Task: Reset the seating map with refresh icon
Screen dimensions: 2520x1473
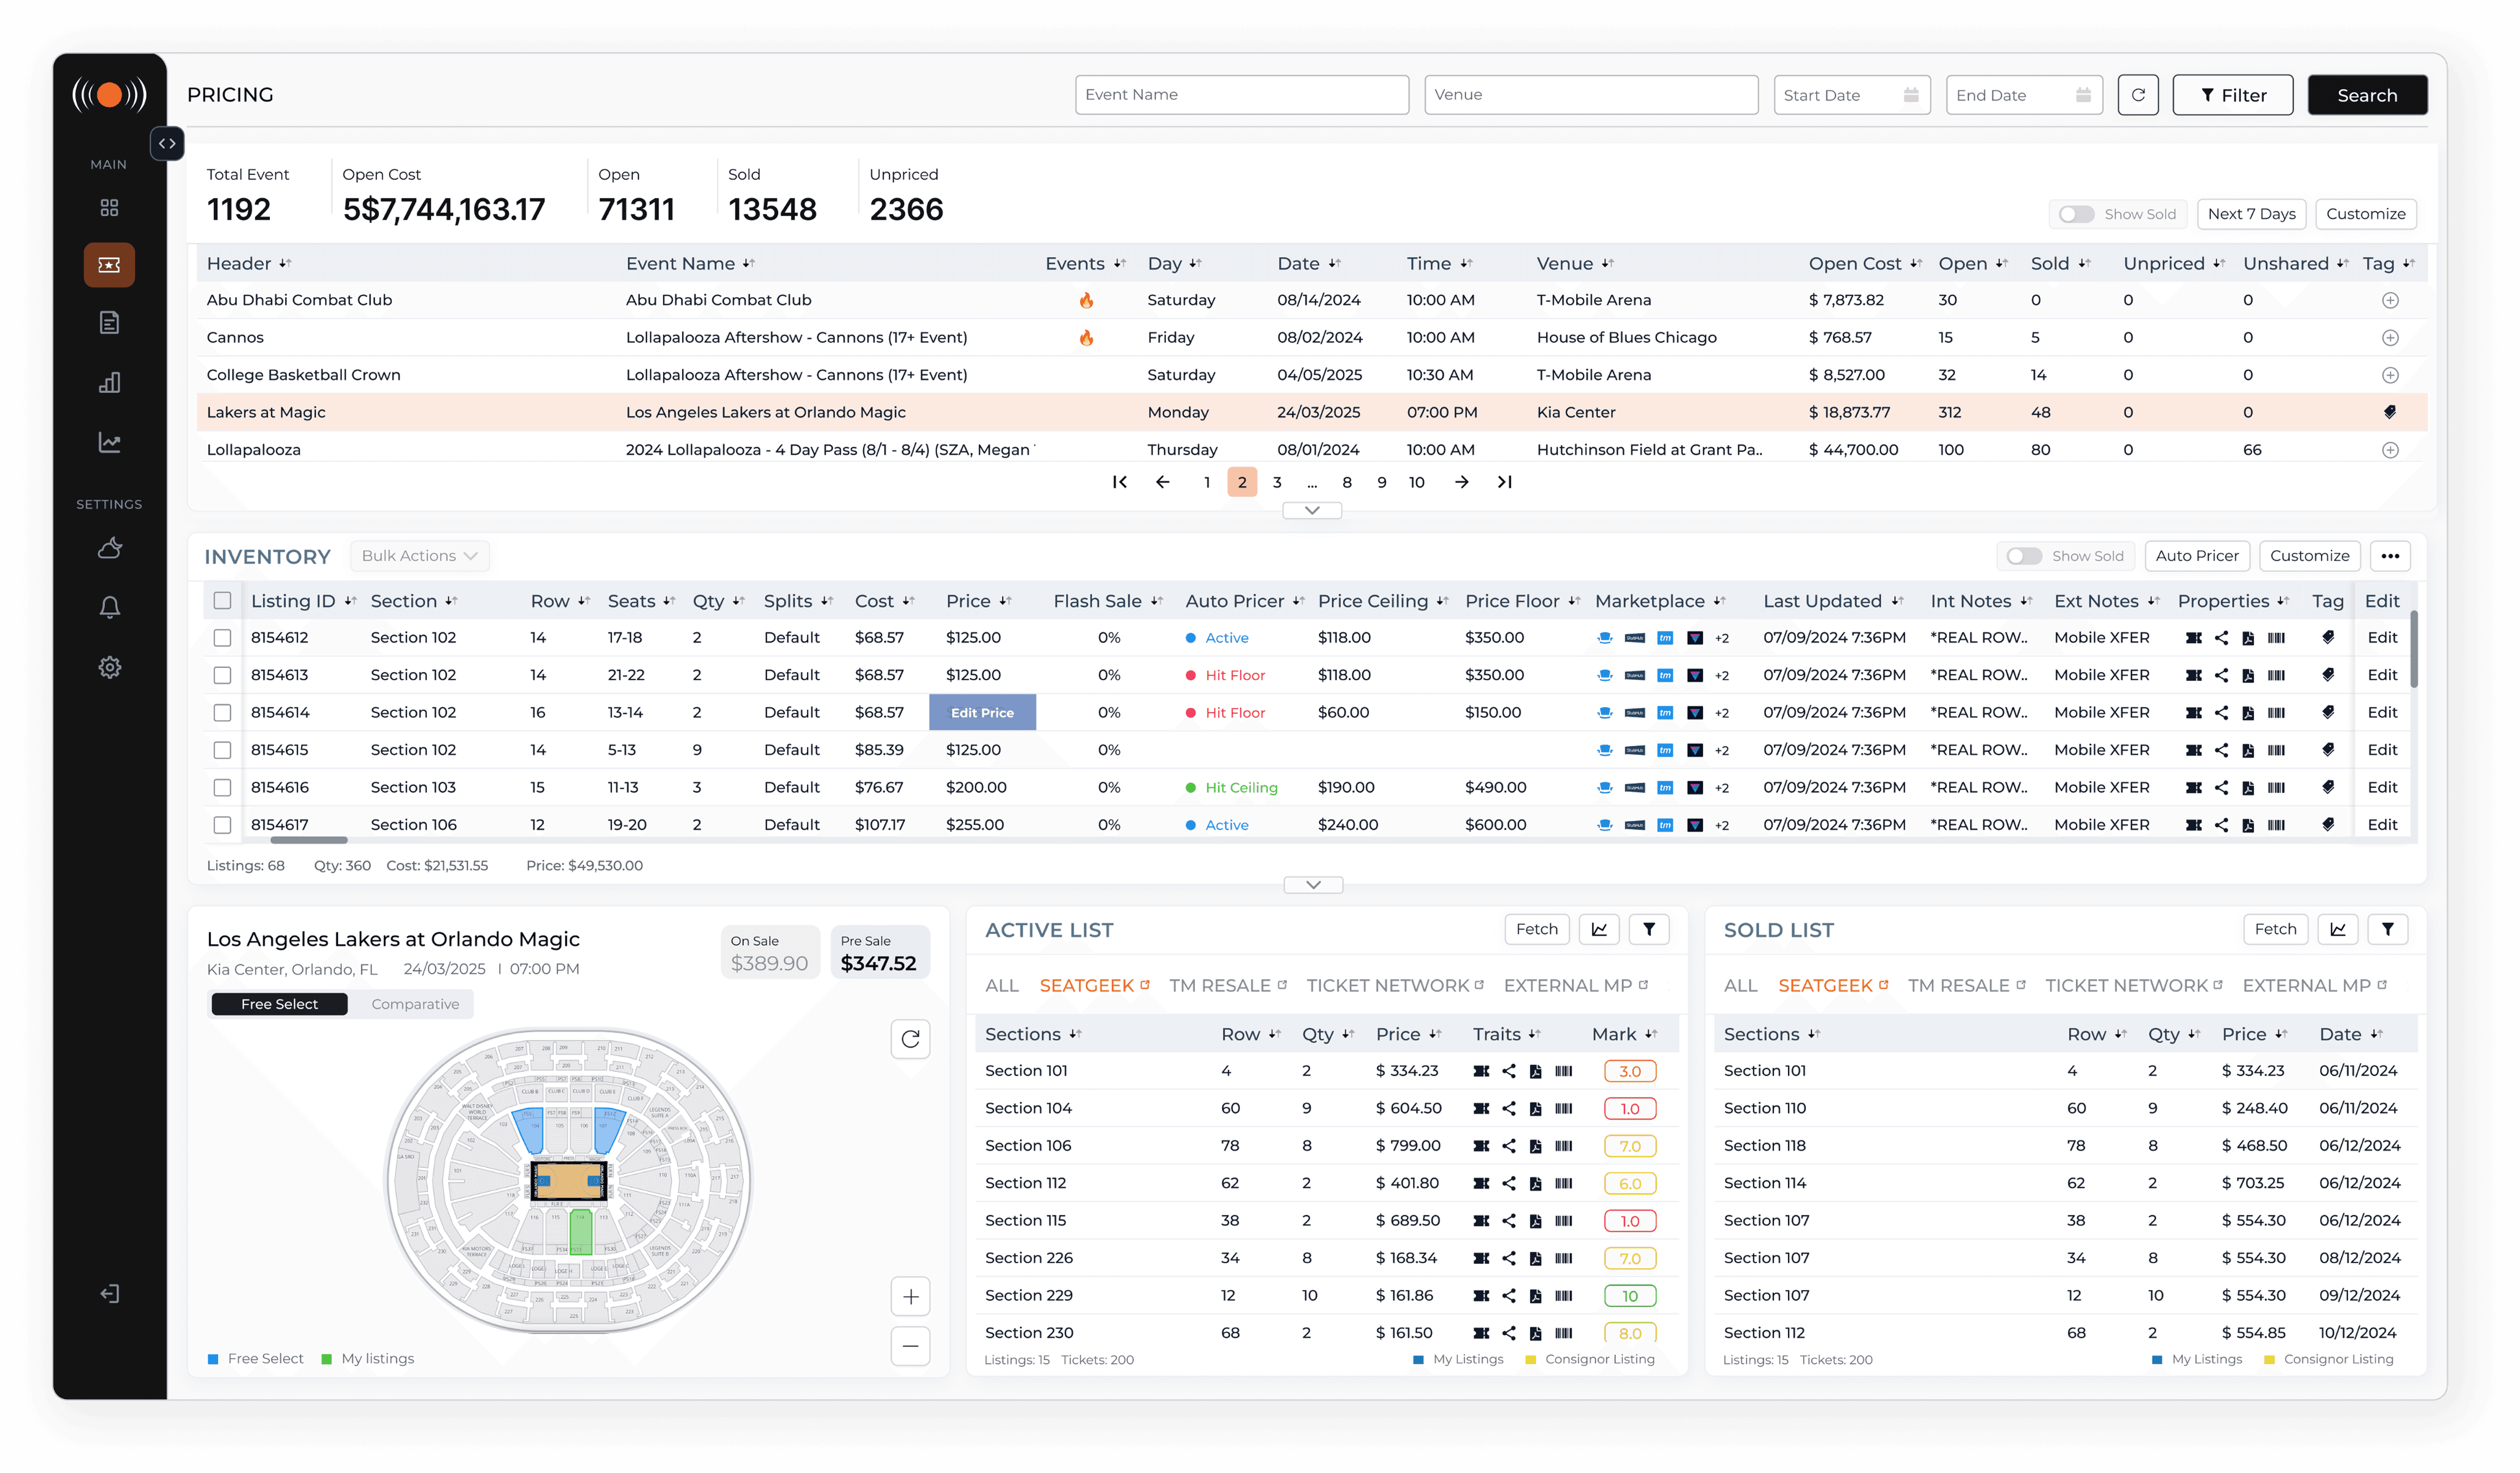Action: tap(910, 1039)
